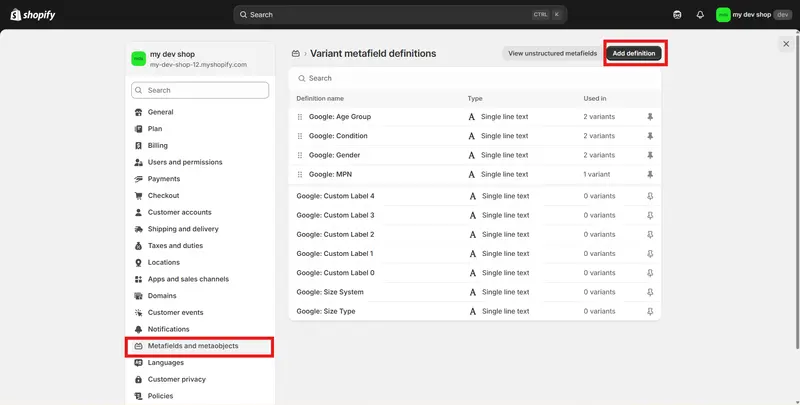Click drag handle of Google: Gender row
Viewport: 800px width, 405px height.
click(x=299, y=155)
